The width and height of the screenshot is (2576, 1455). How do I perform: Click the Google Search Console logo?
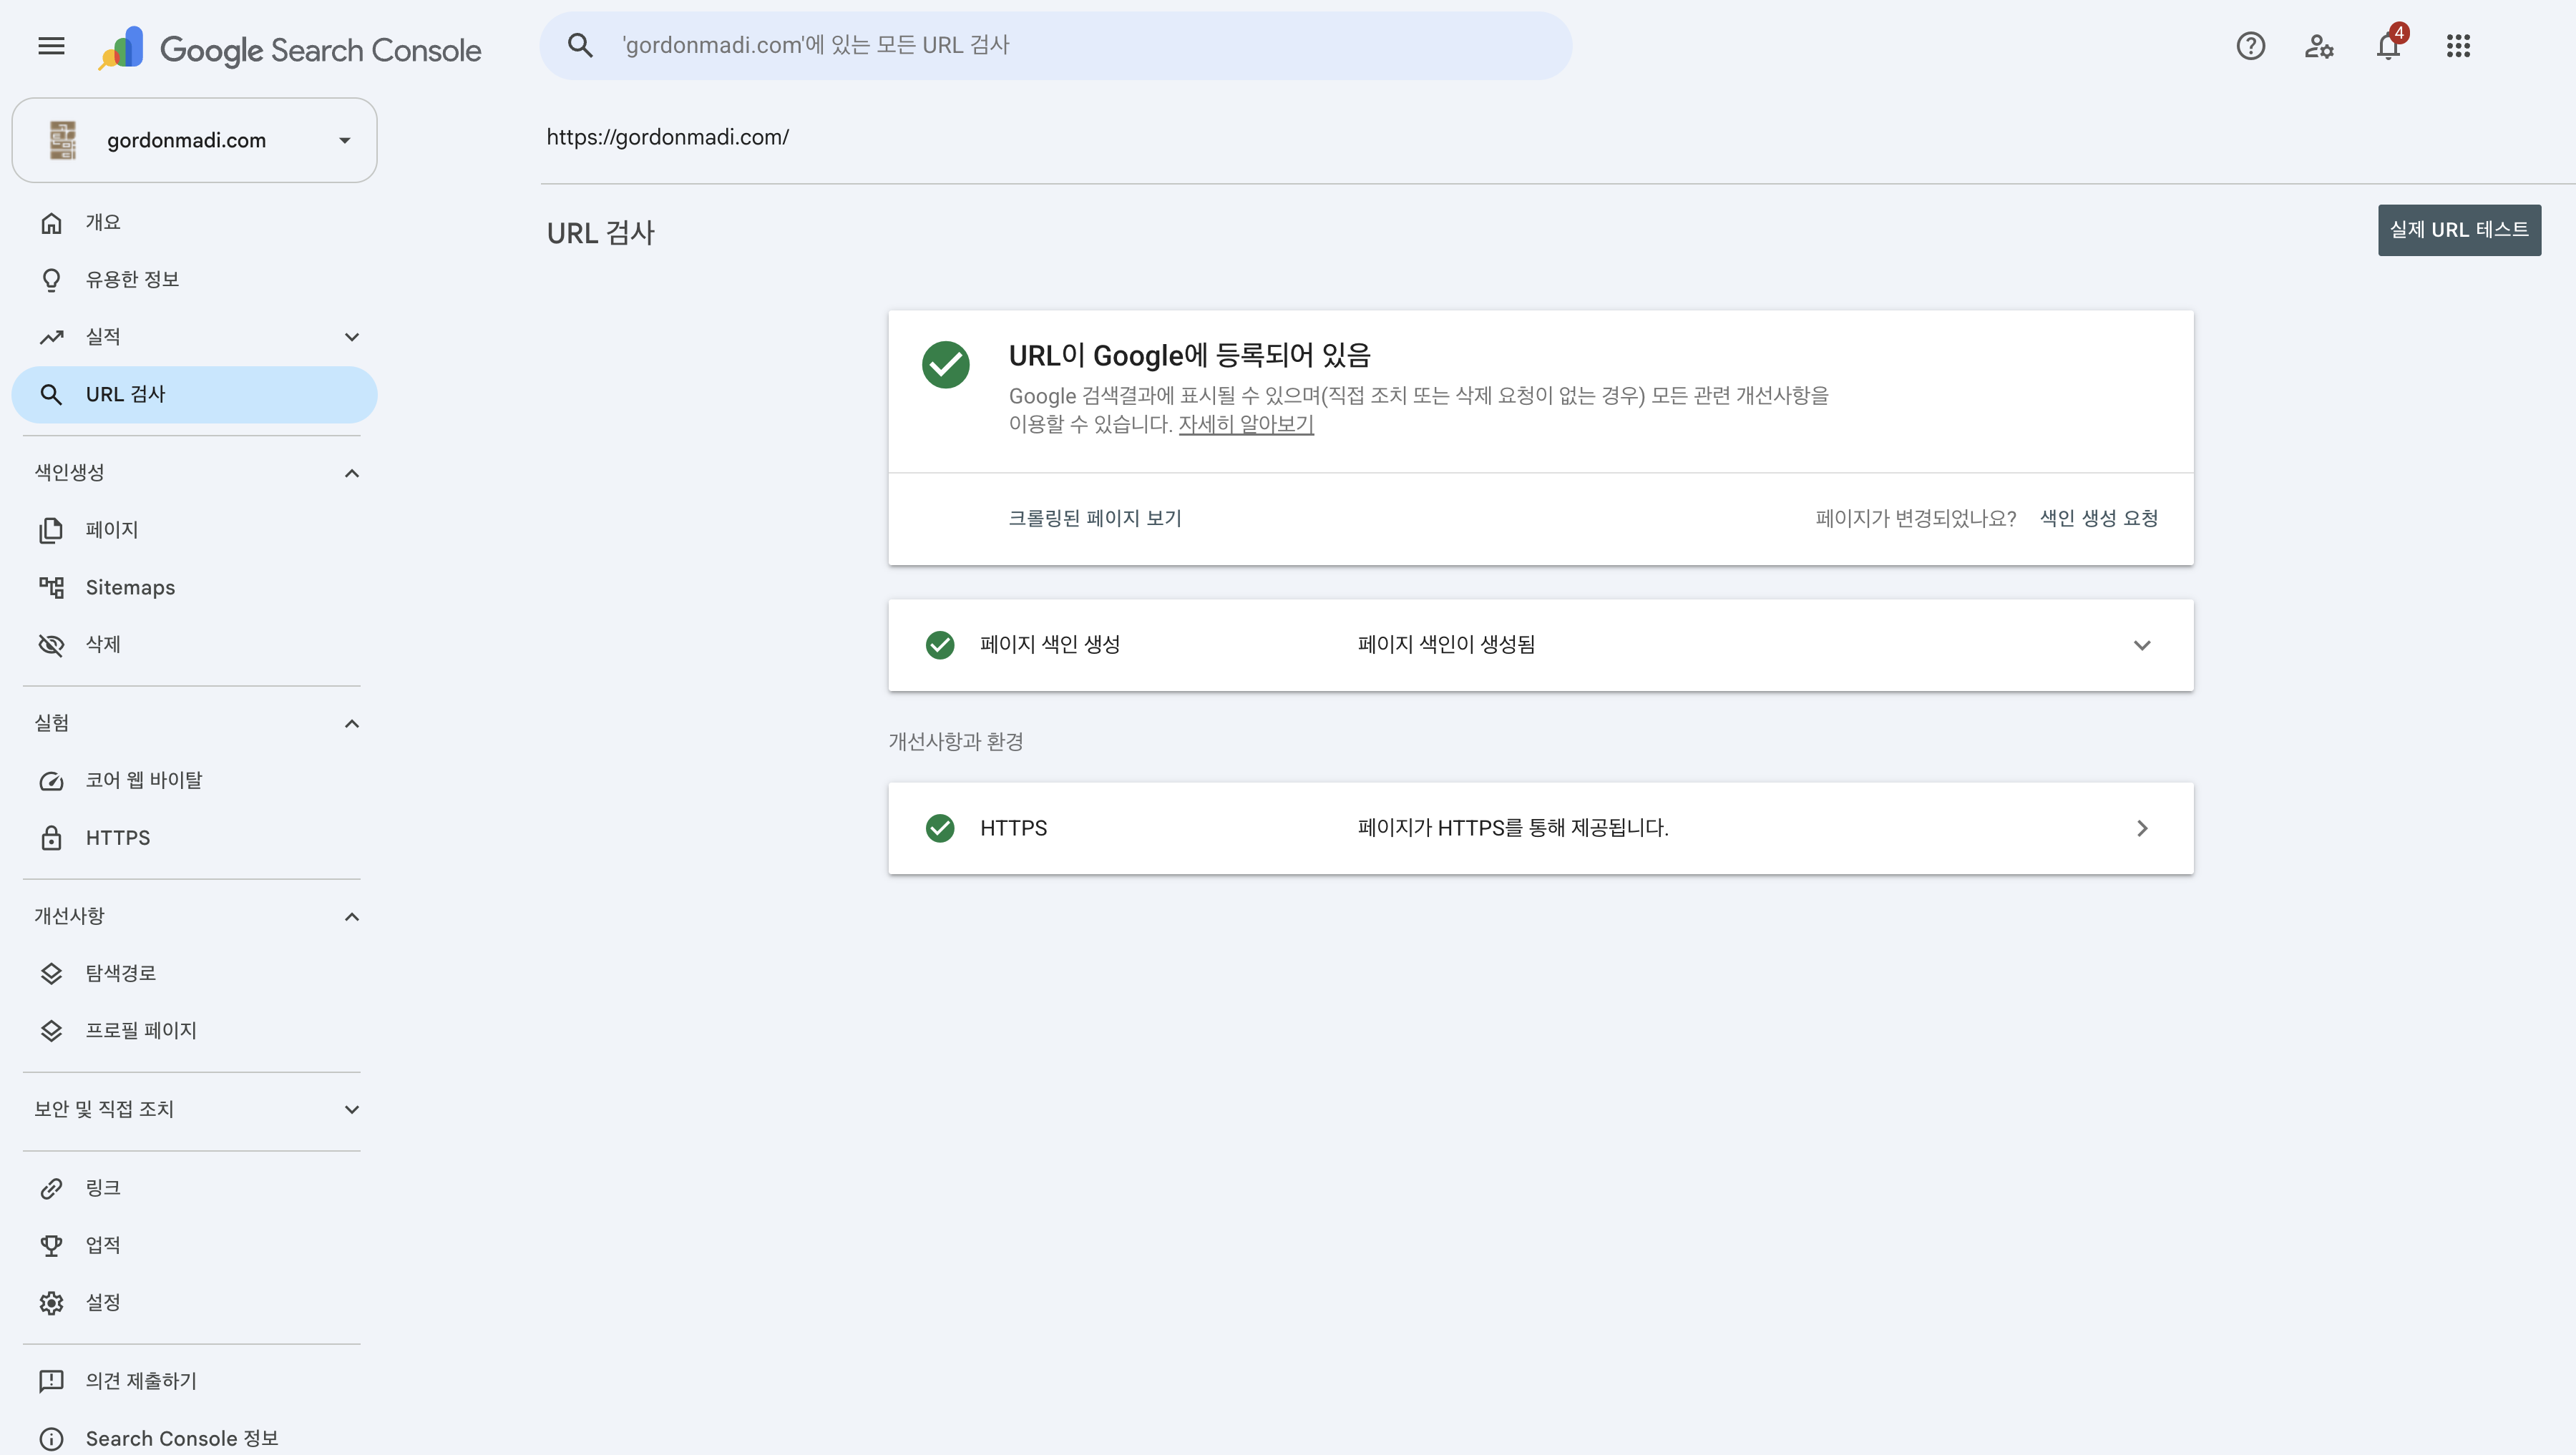click(x=290, y=48)
